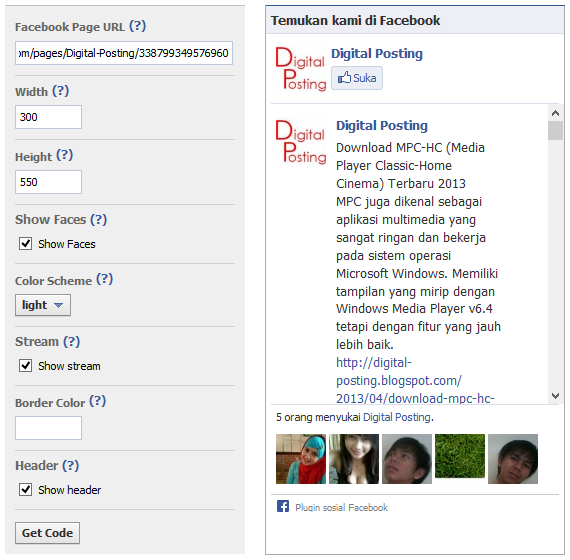This screenshot has height=560, width=570.
Task: Disable the Show header checkbox
Action: pyautogui.click(x=25, y=489)
